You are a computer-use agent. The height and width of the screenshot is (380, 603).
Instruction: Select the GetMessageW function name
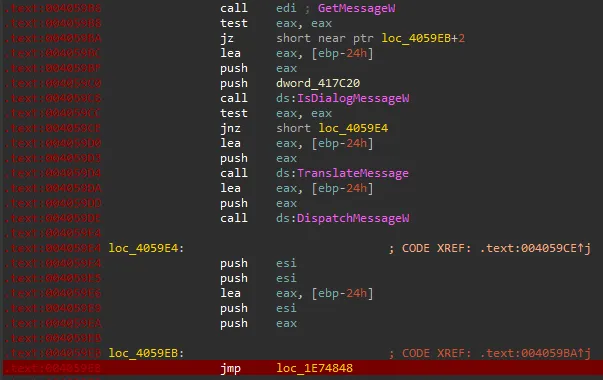[x=356, y=8]
